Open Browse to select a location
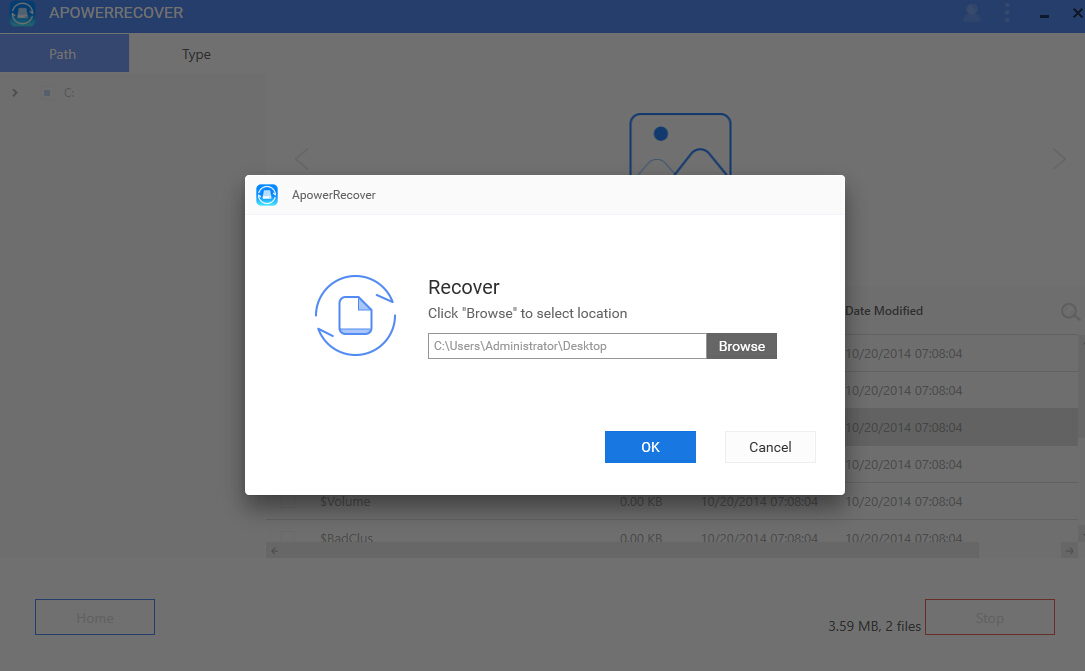 pyautogui.click(x=741, y=346)
